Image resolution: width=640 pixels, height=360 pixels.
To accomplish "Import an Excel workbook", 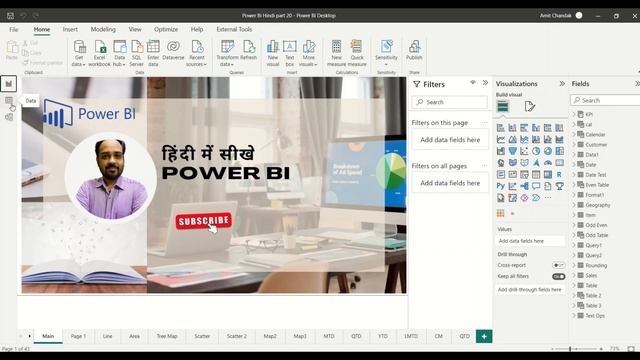I will tap(100, 53).
